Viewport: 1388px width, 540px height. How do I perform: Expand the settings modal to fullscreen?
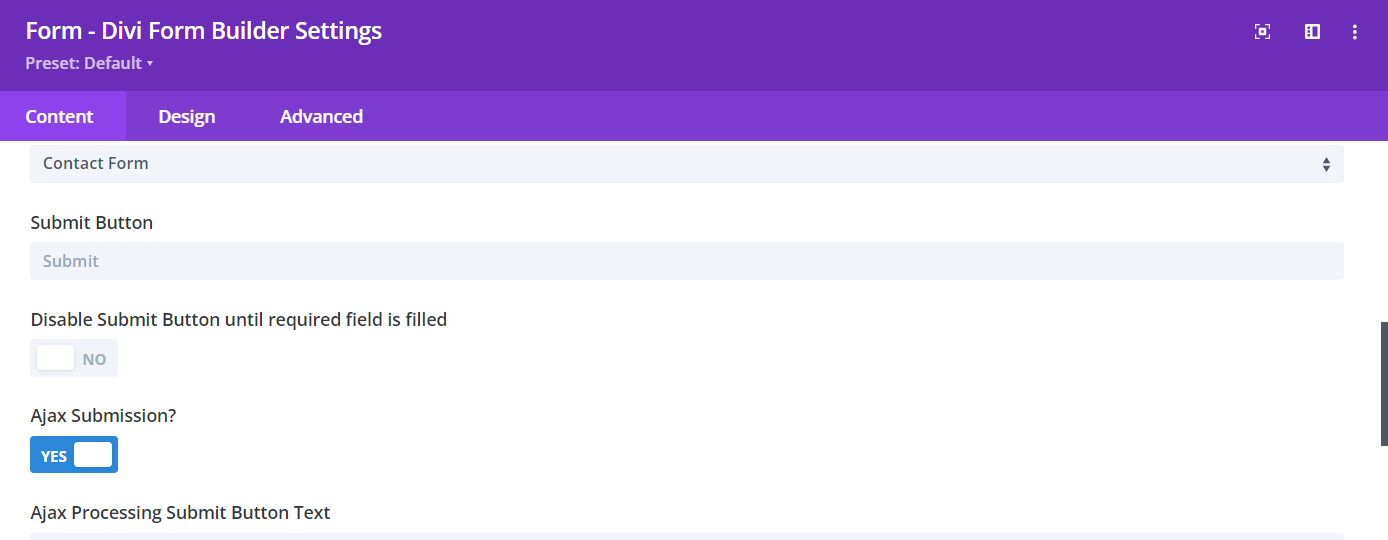1262,32
